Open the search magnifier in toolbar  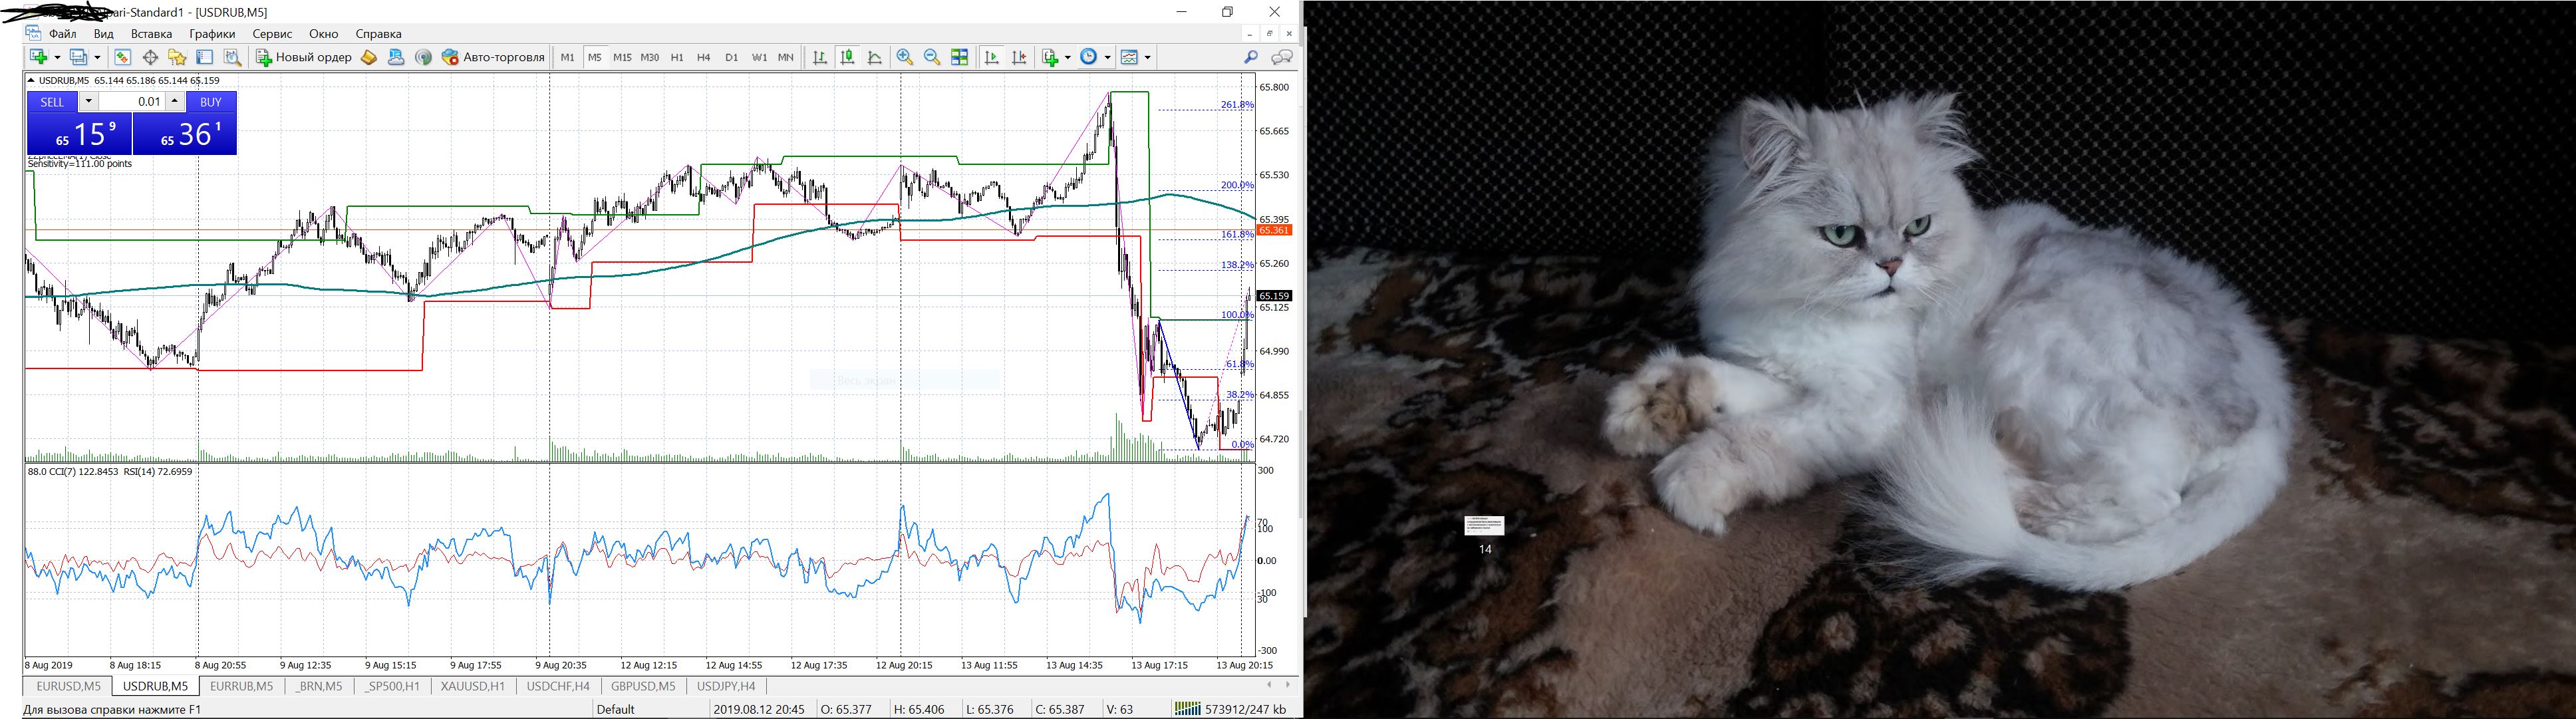[1250, 57]
